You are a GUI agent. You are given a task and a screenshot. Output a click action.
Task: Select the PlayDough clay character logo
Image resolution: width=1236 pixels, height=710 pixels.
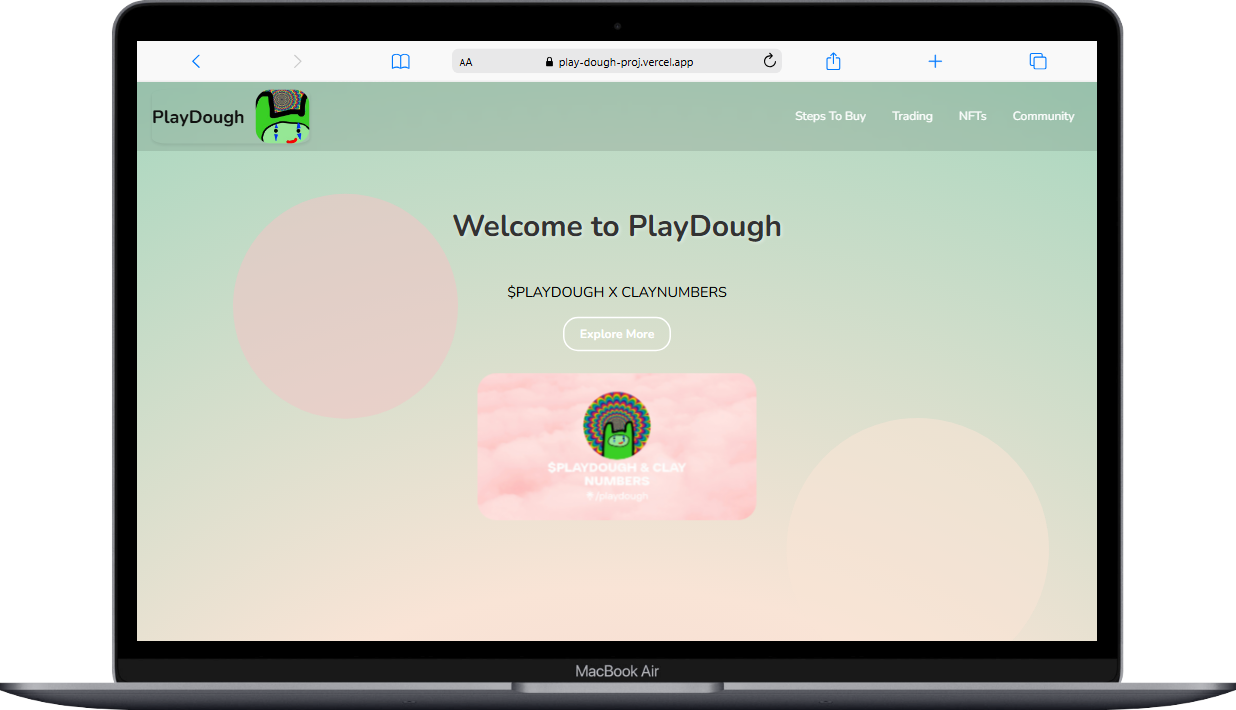click(283, 116)
